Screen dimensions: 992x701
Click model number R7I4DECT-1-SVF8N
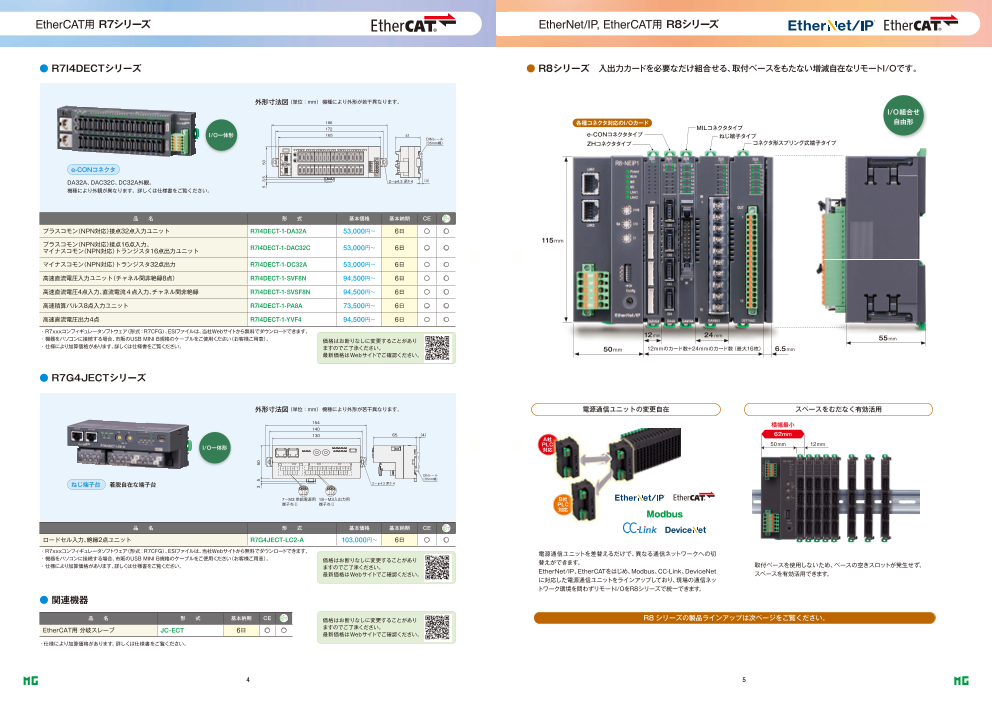pos(278,278)
